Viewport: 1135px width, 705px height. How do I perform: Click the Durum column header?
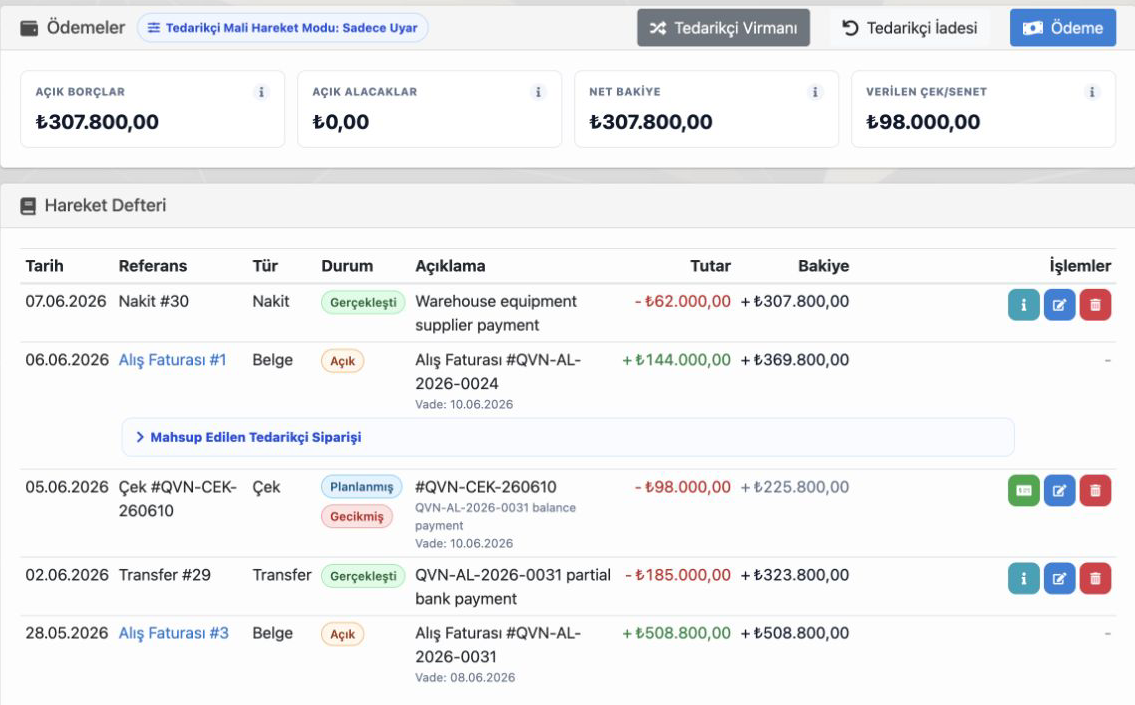click(x=347, y=266)
